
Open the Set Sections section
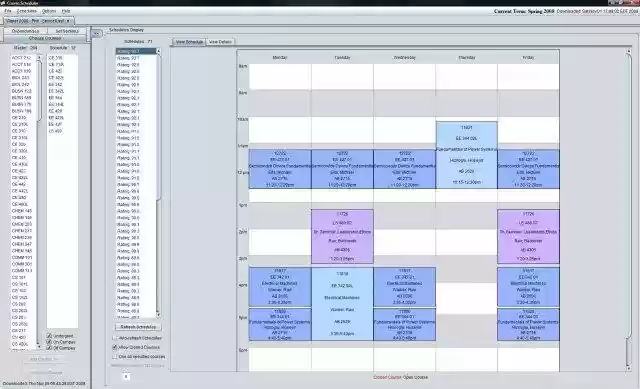tap(67, 31)
